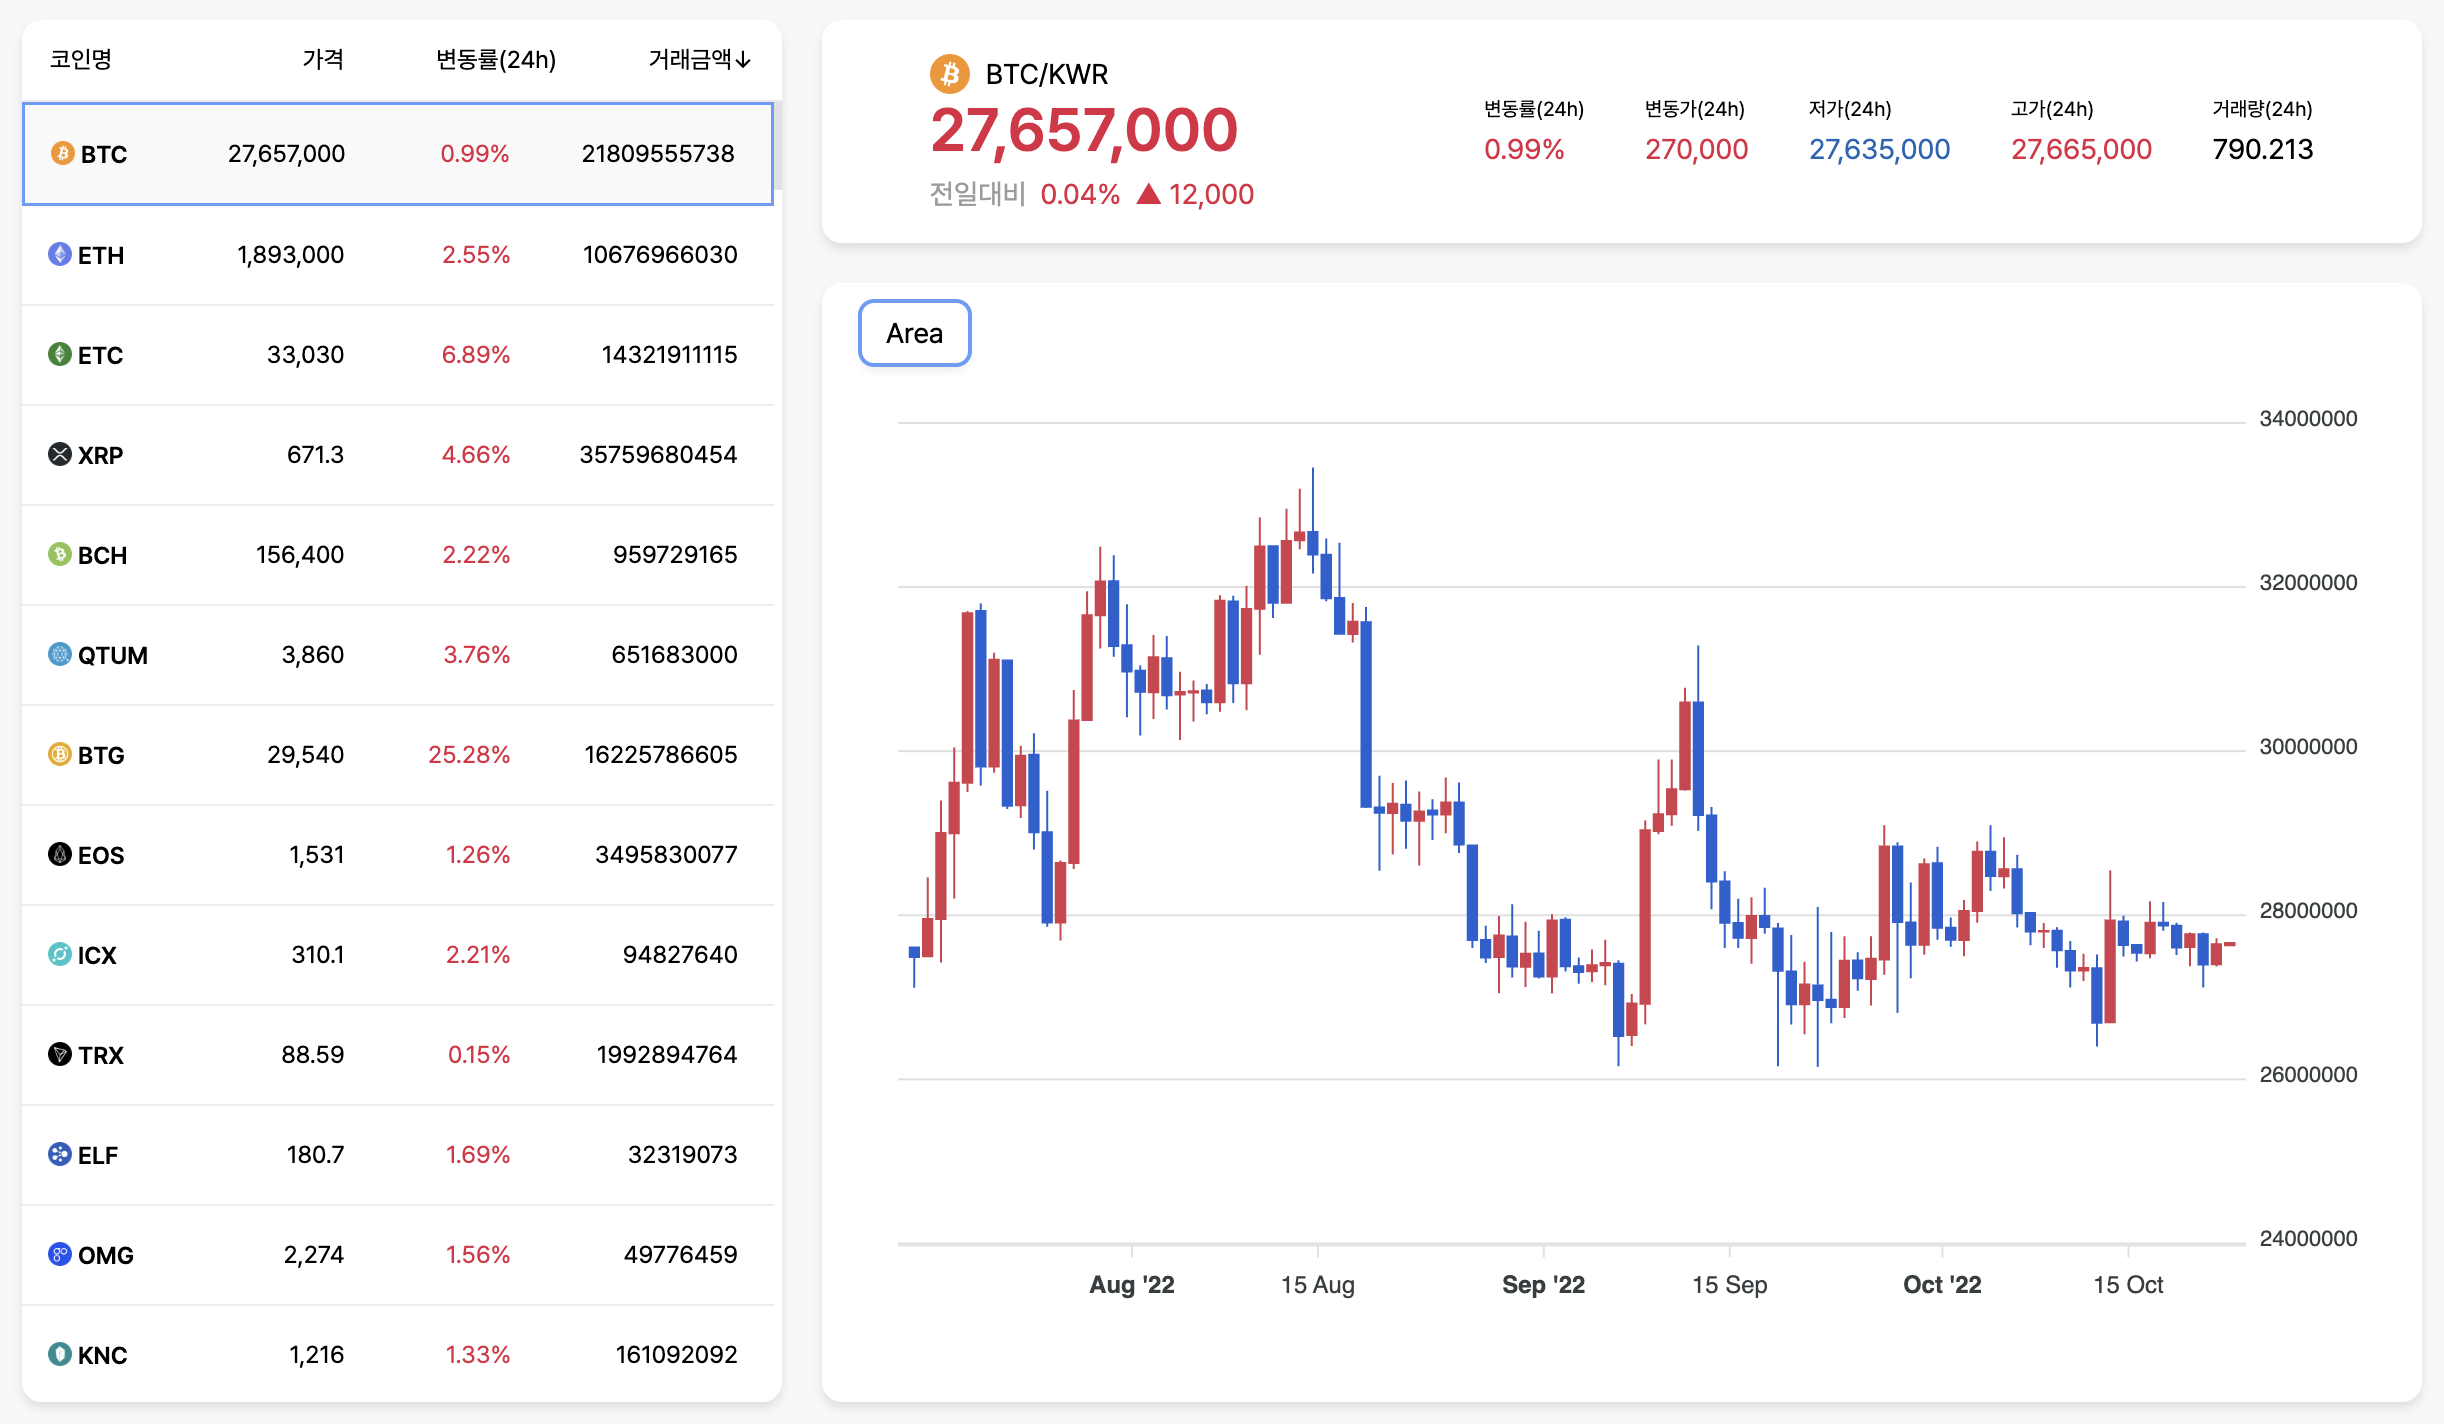Click the XRP coin icon

61,455
